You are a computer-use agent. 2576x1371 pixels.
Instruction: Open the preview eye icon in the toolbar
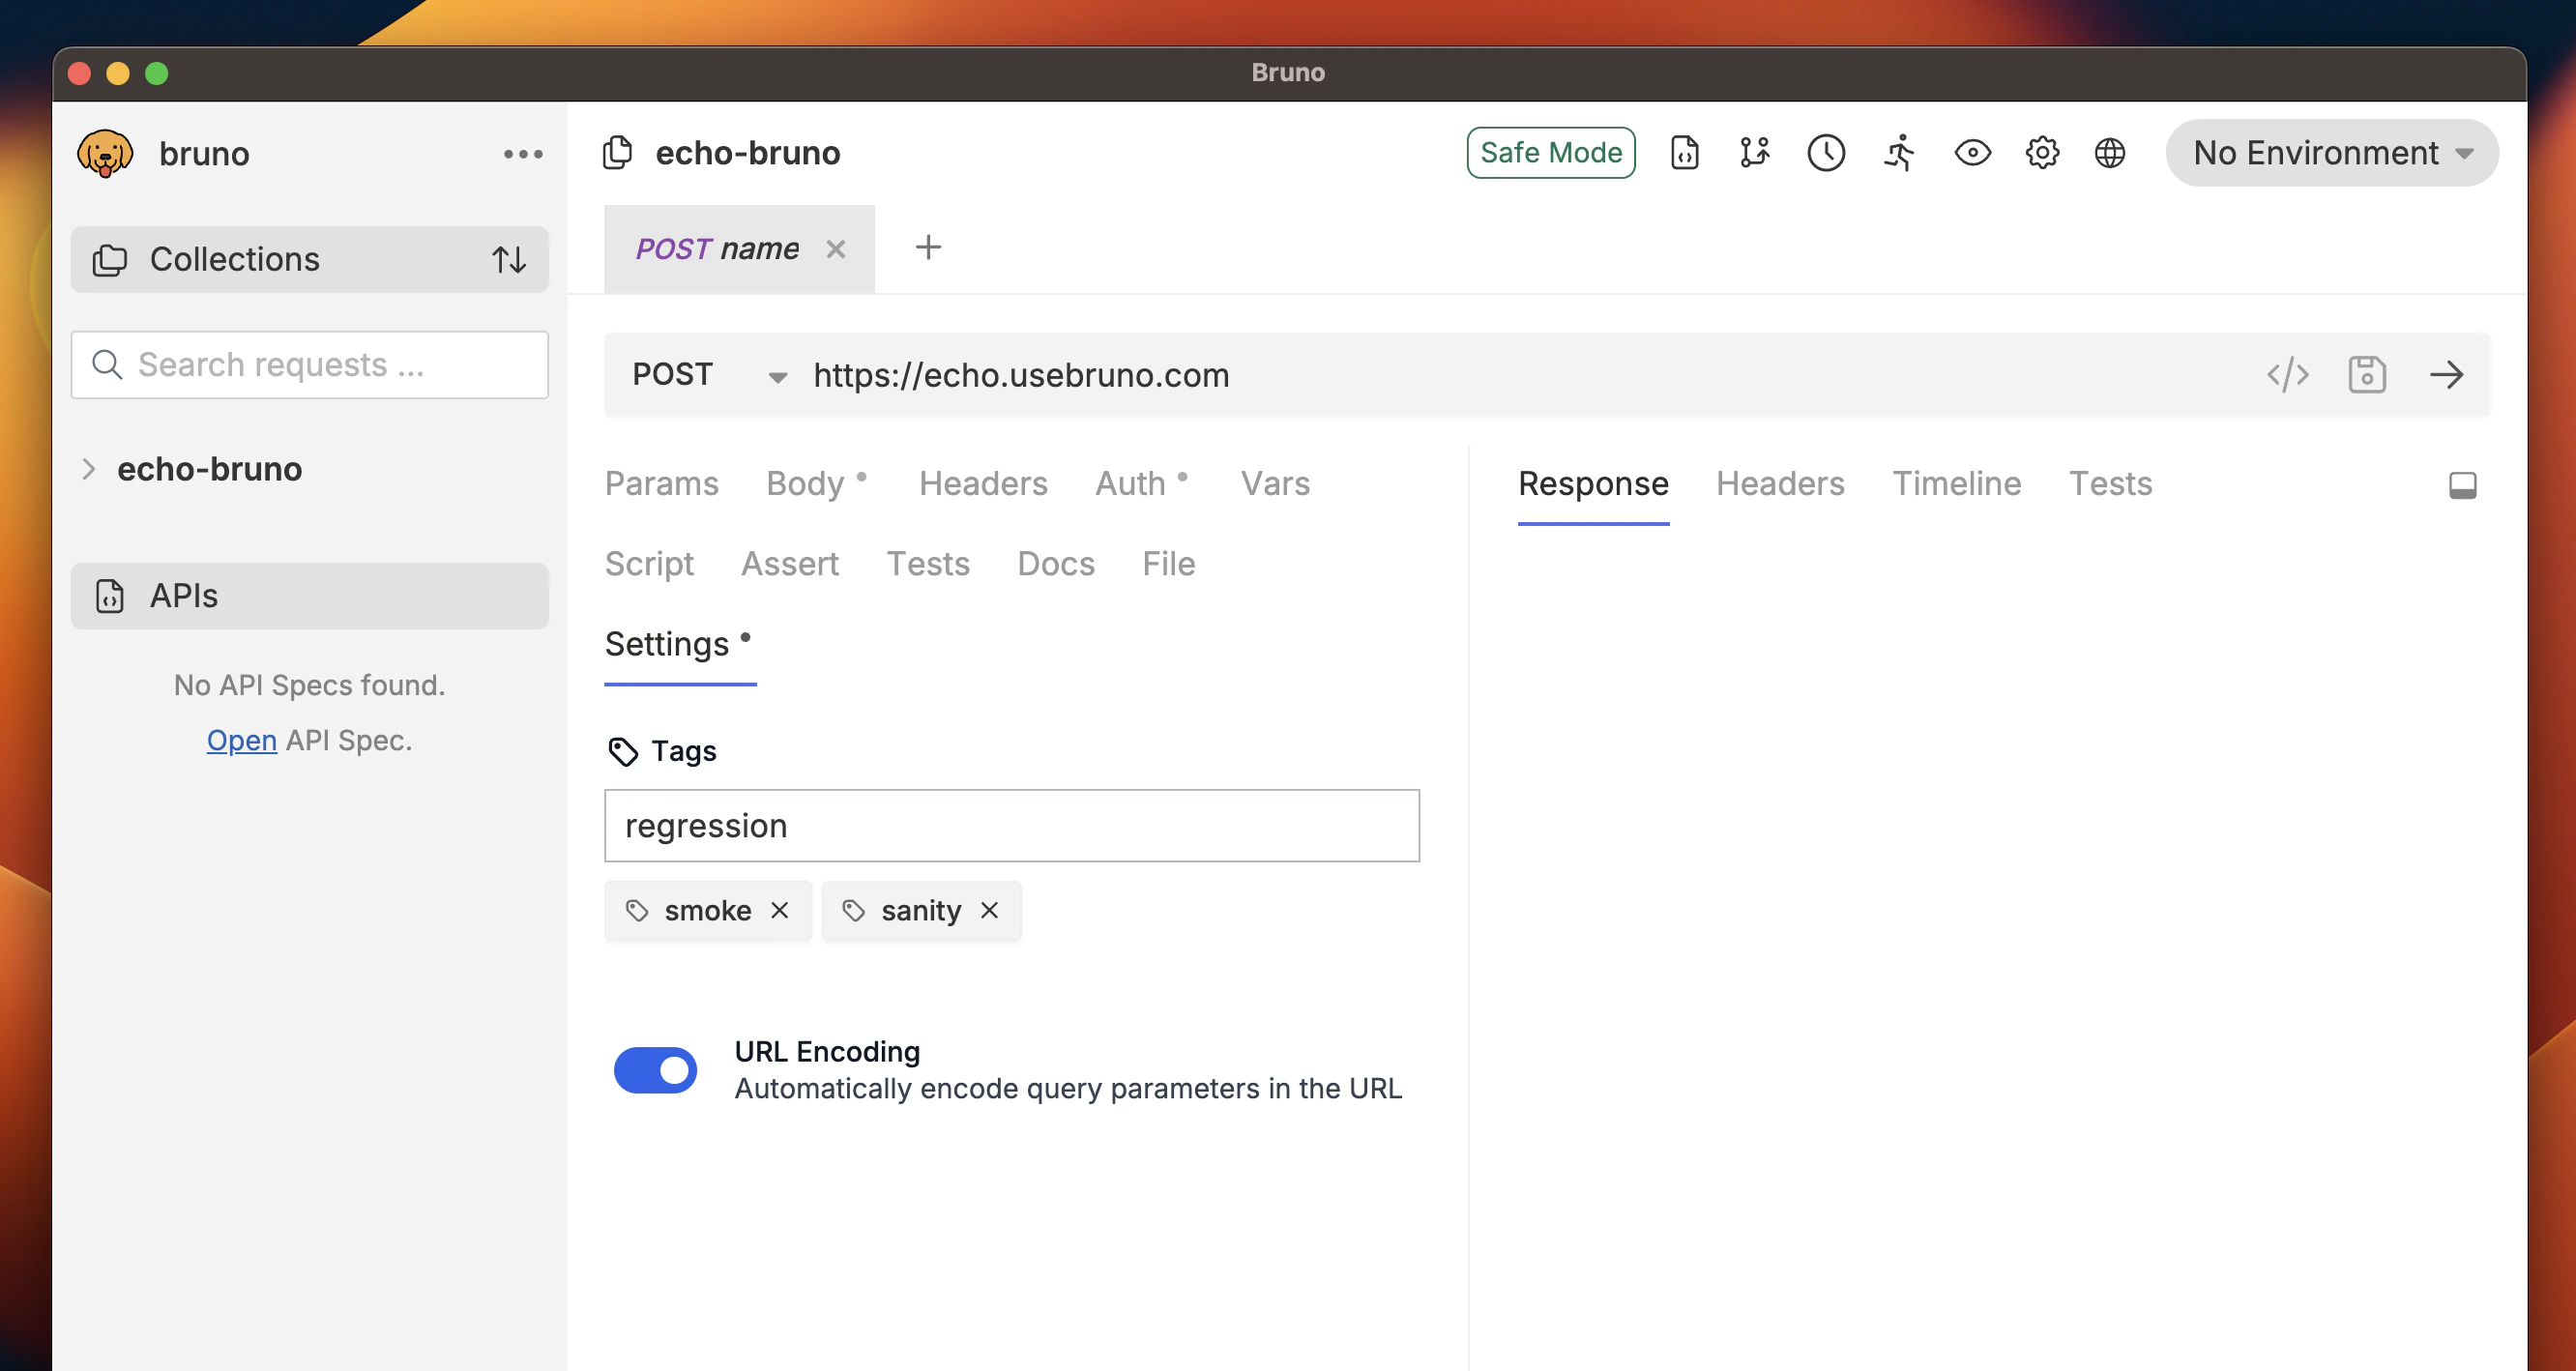(1971, 153)
